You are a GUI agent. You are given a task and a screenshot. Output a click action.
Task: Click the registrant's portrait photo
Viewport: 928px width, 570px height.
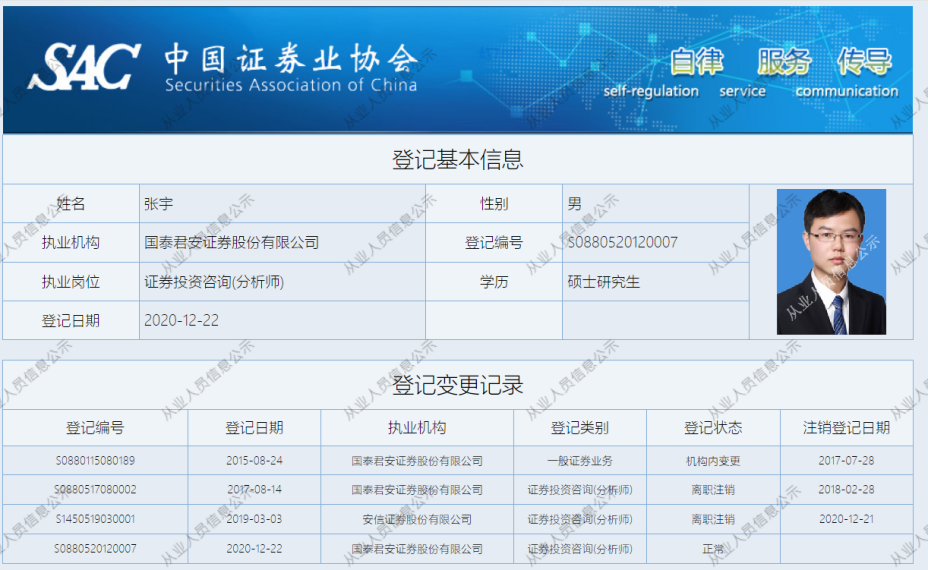click(831, 262)
